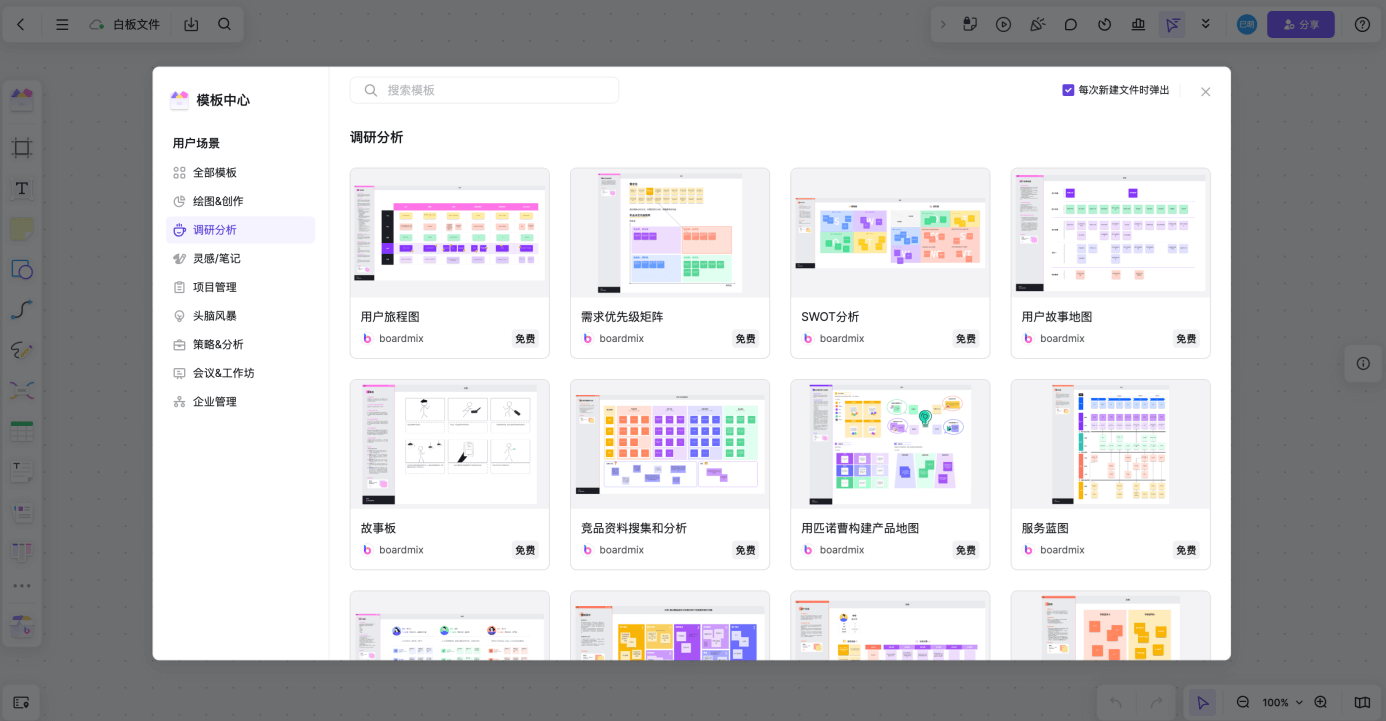Screen dimensions: 1386x721
Task: Select 项目管理 category
Action: tap(240, 287)
